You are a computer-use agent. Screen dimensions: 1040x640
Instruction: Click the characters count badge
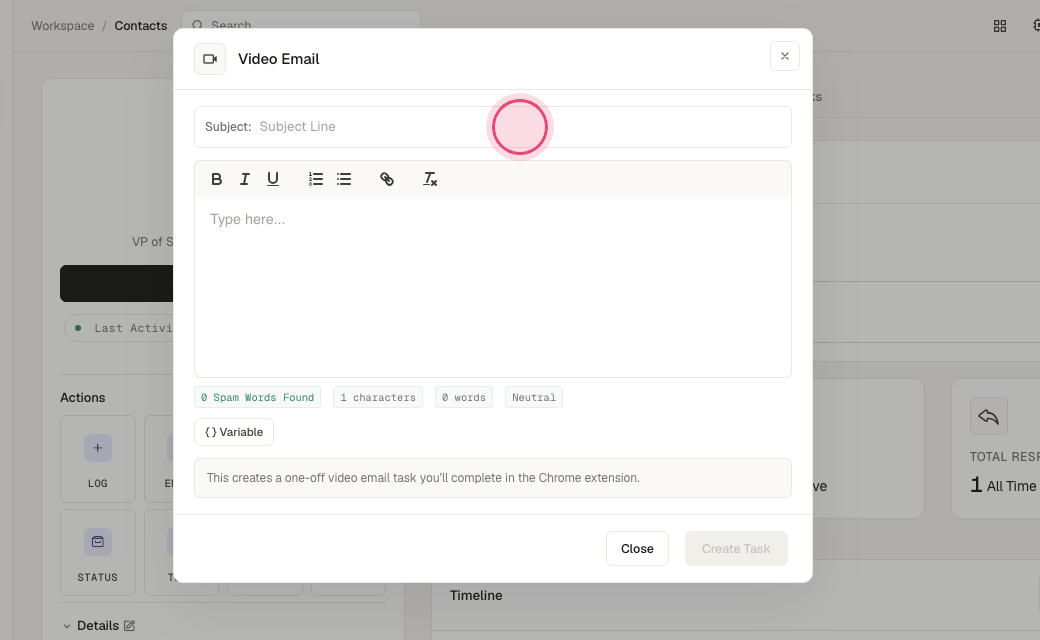click(378, 397)
